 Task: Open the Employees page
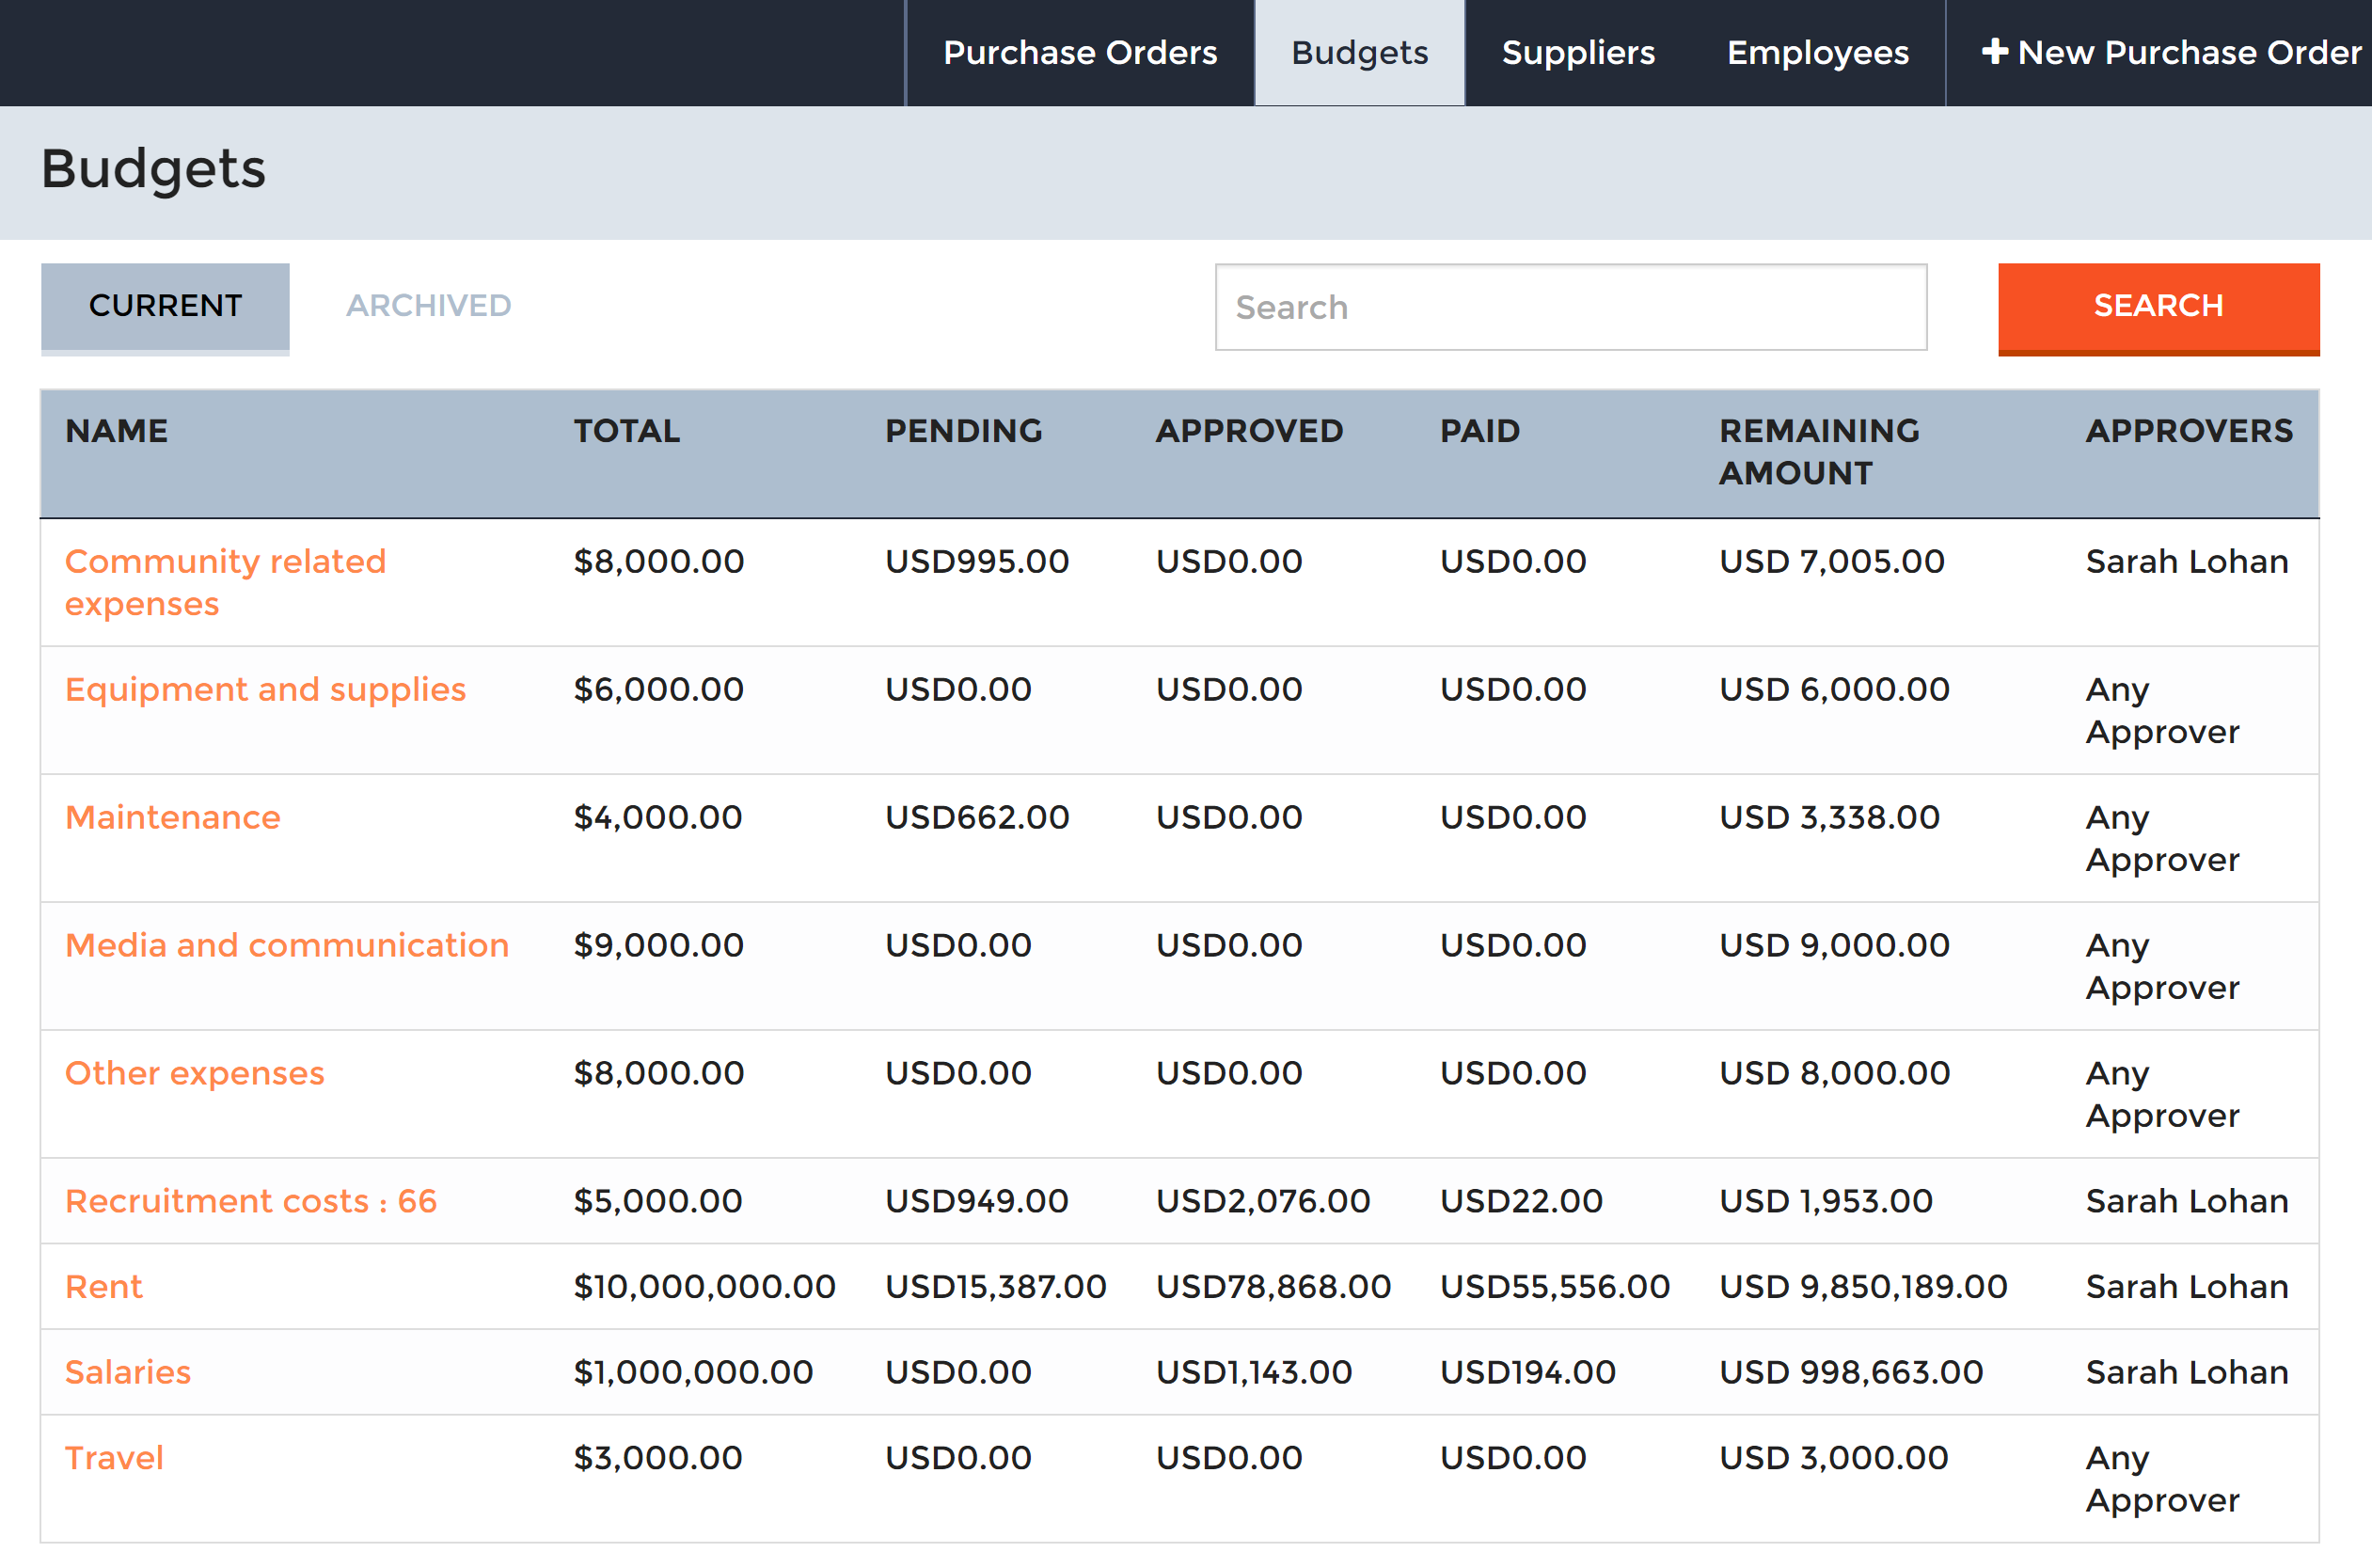(1817, 52)
